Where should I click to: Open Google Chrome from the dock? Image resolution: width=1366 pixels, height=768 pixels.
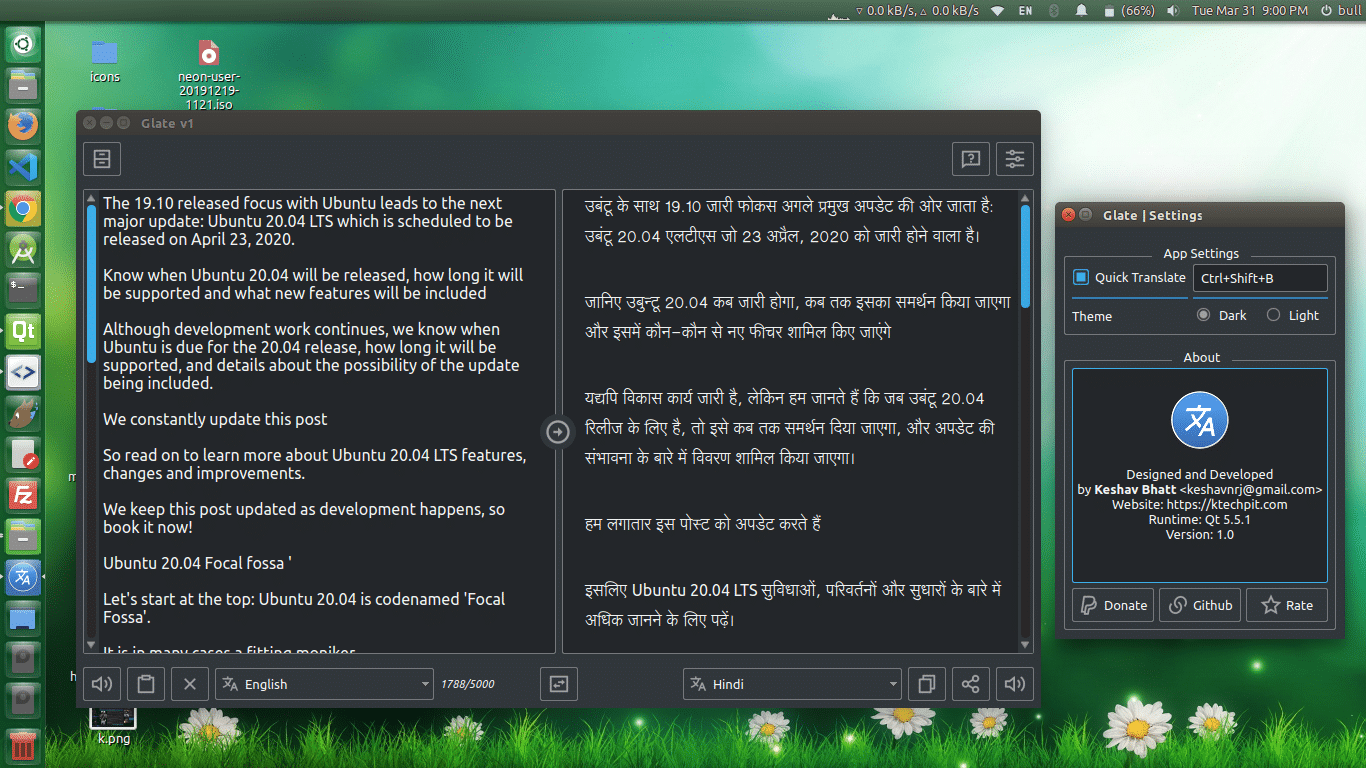pos(23,207)
